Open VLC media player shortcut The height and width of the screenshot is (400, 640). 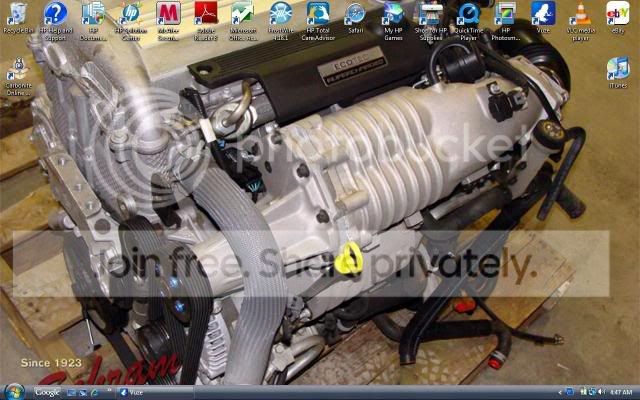tap(581, 21)
